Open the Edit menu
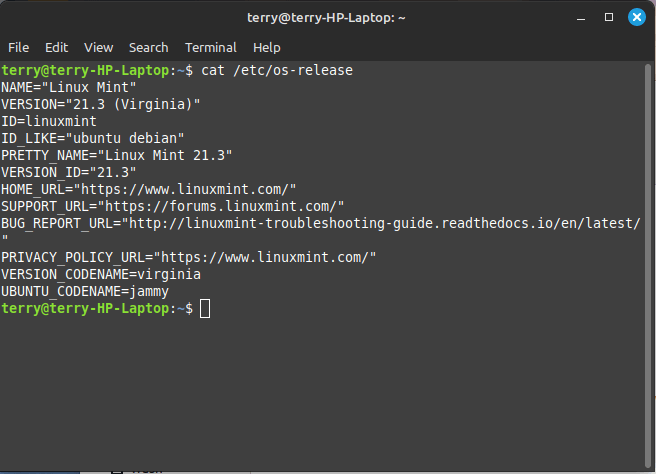Screen dimensions: 656x474 (x=56, y=48)
